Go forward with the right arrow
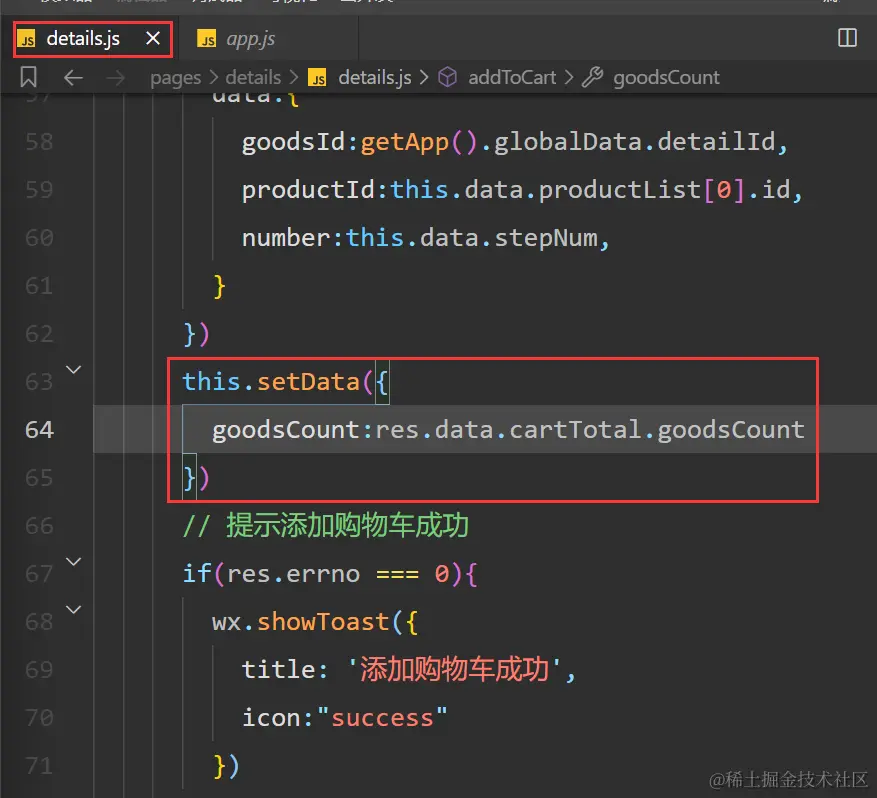 click(116, 78)
